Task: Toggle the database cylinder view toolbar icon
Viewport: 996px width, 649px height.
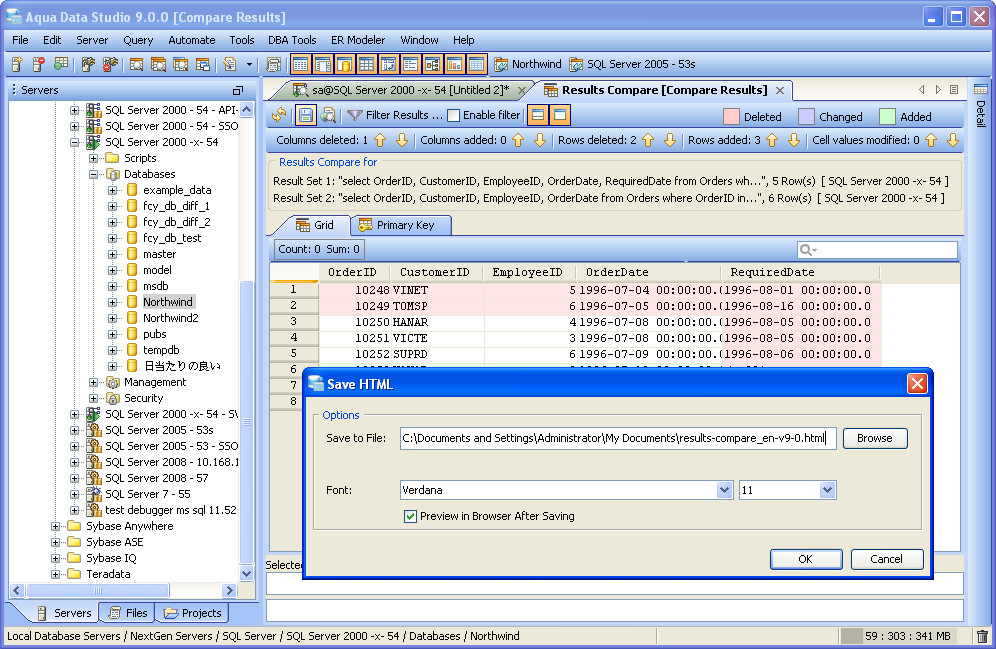Action: pos(344,64)
